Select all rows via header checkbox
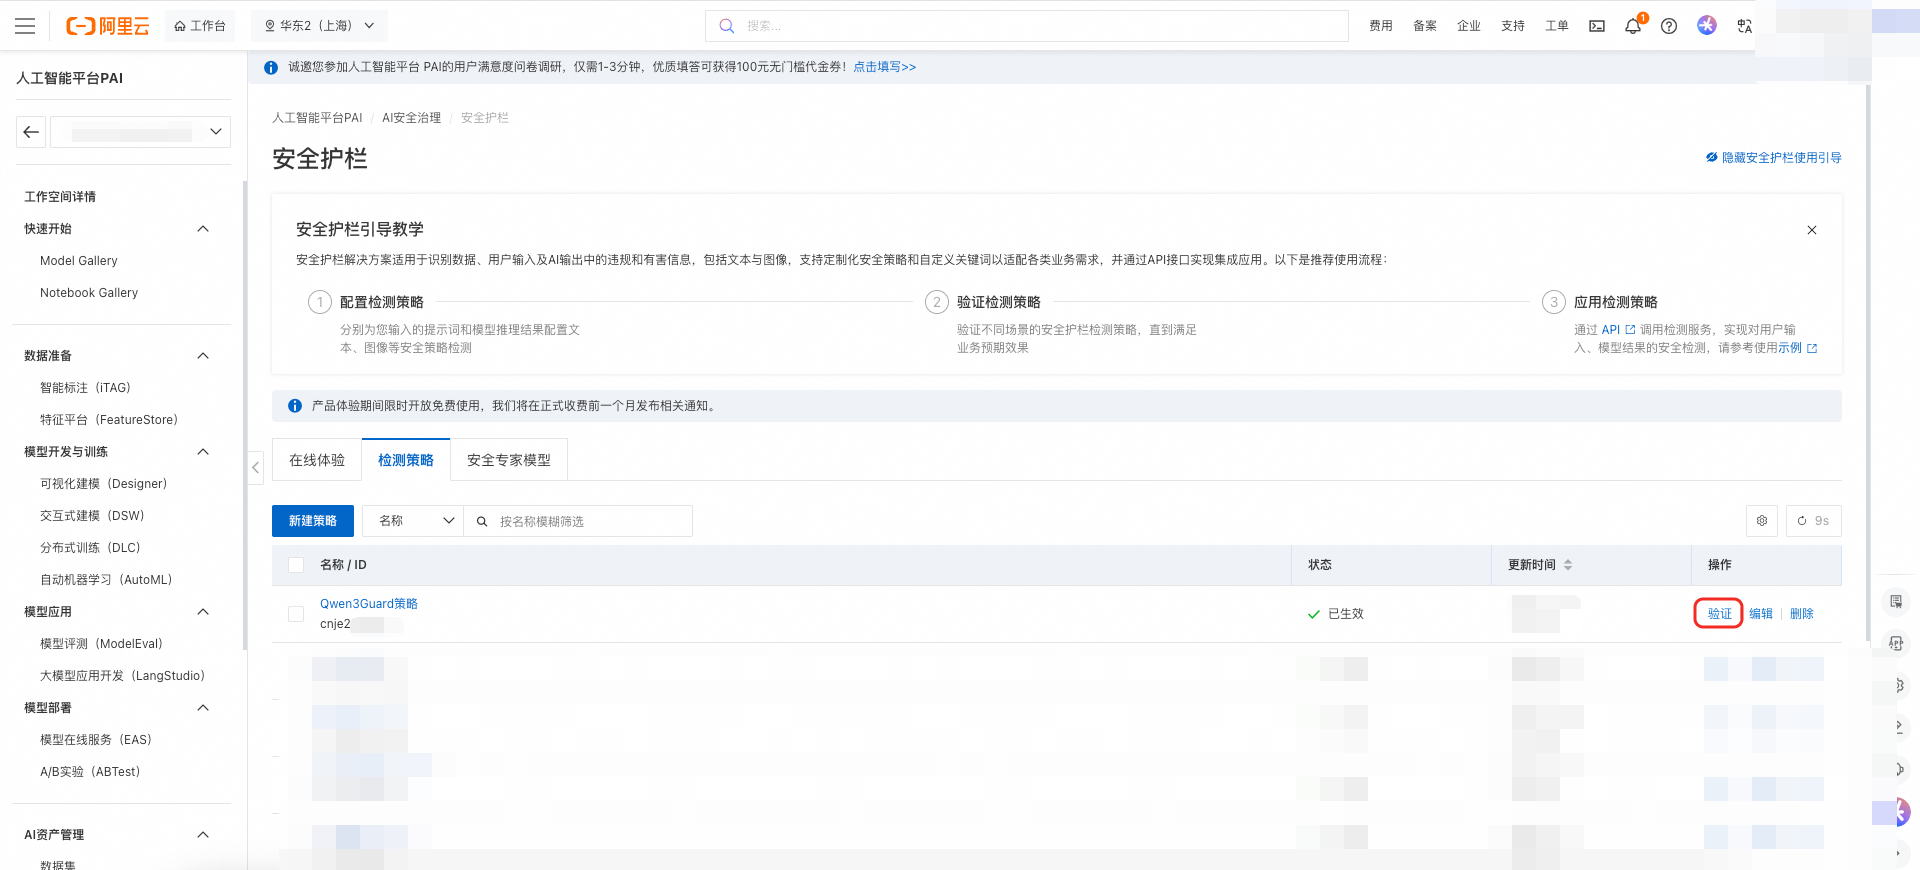1920x870 pixels. click(296, 565)
